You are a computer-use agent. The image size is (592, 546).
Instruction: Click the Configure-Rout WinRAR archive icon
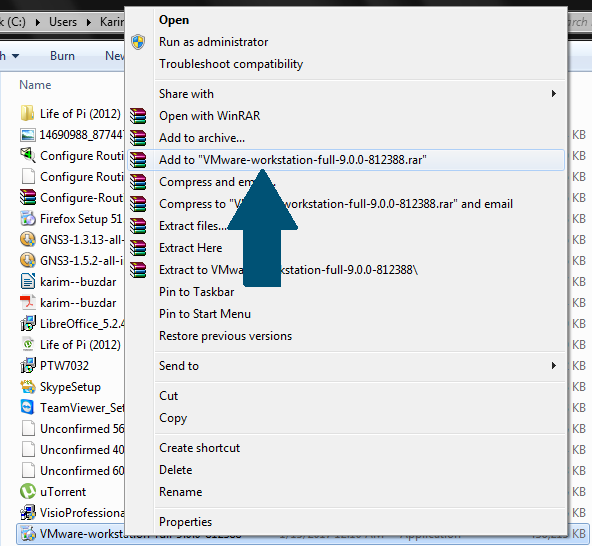[28, 197]
